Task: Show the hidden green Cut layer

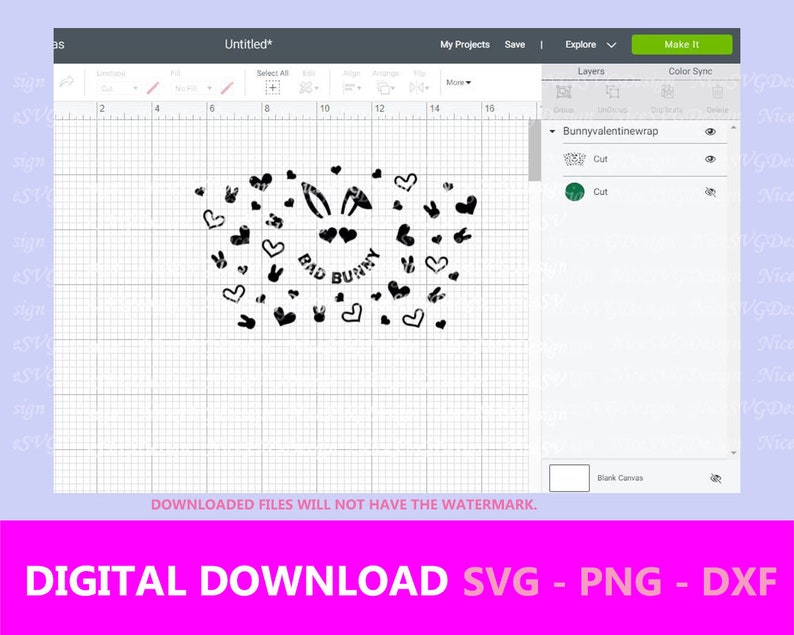Action: pos(710,192)
